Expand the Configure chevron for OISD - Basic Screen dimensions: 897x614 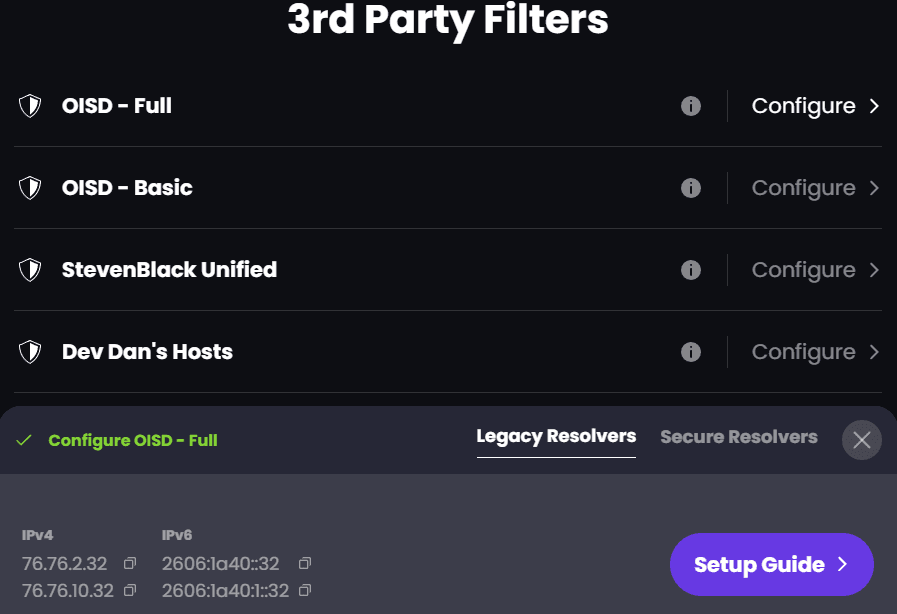click(x=873, y=188)
